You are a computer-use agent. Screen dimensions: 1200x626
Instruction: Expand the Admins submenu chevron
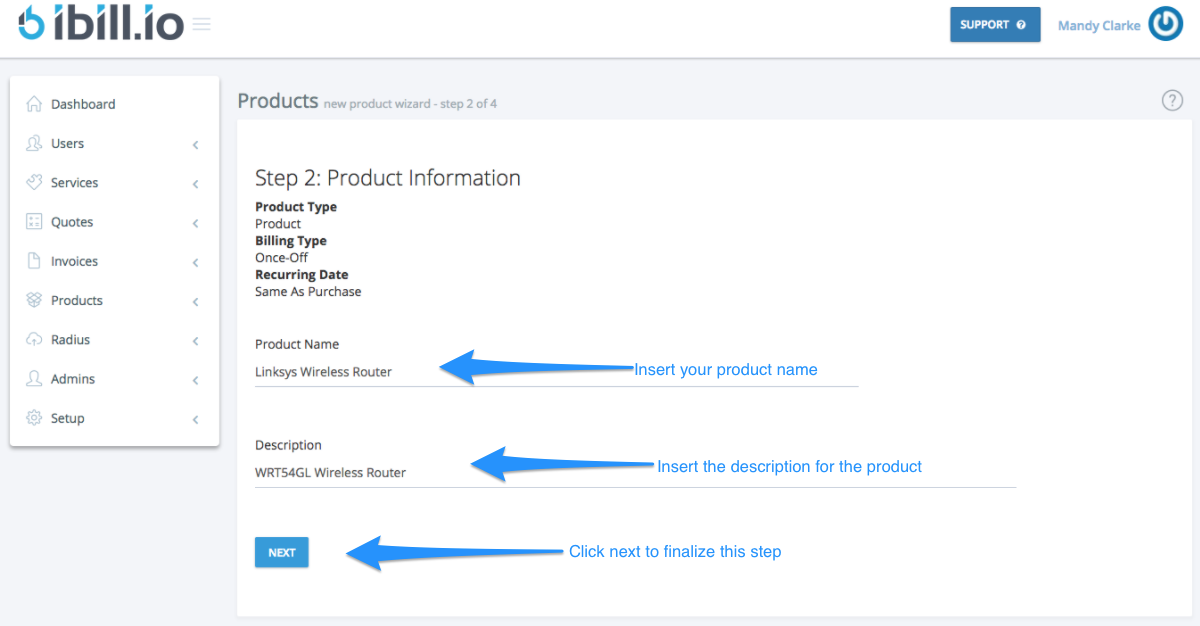pyautogui.click(x=196, y=380)
